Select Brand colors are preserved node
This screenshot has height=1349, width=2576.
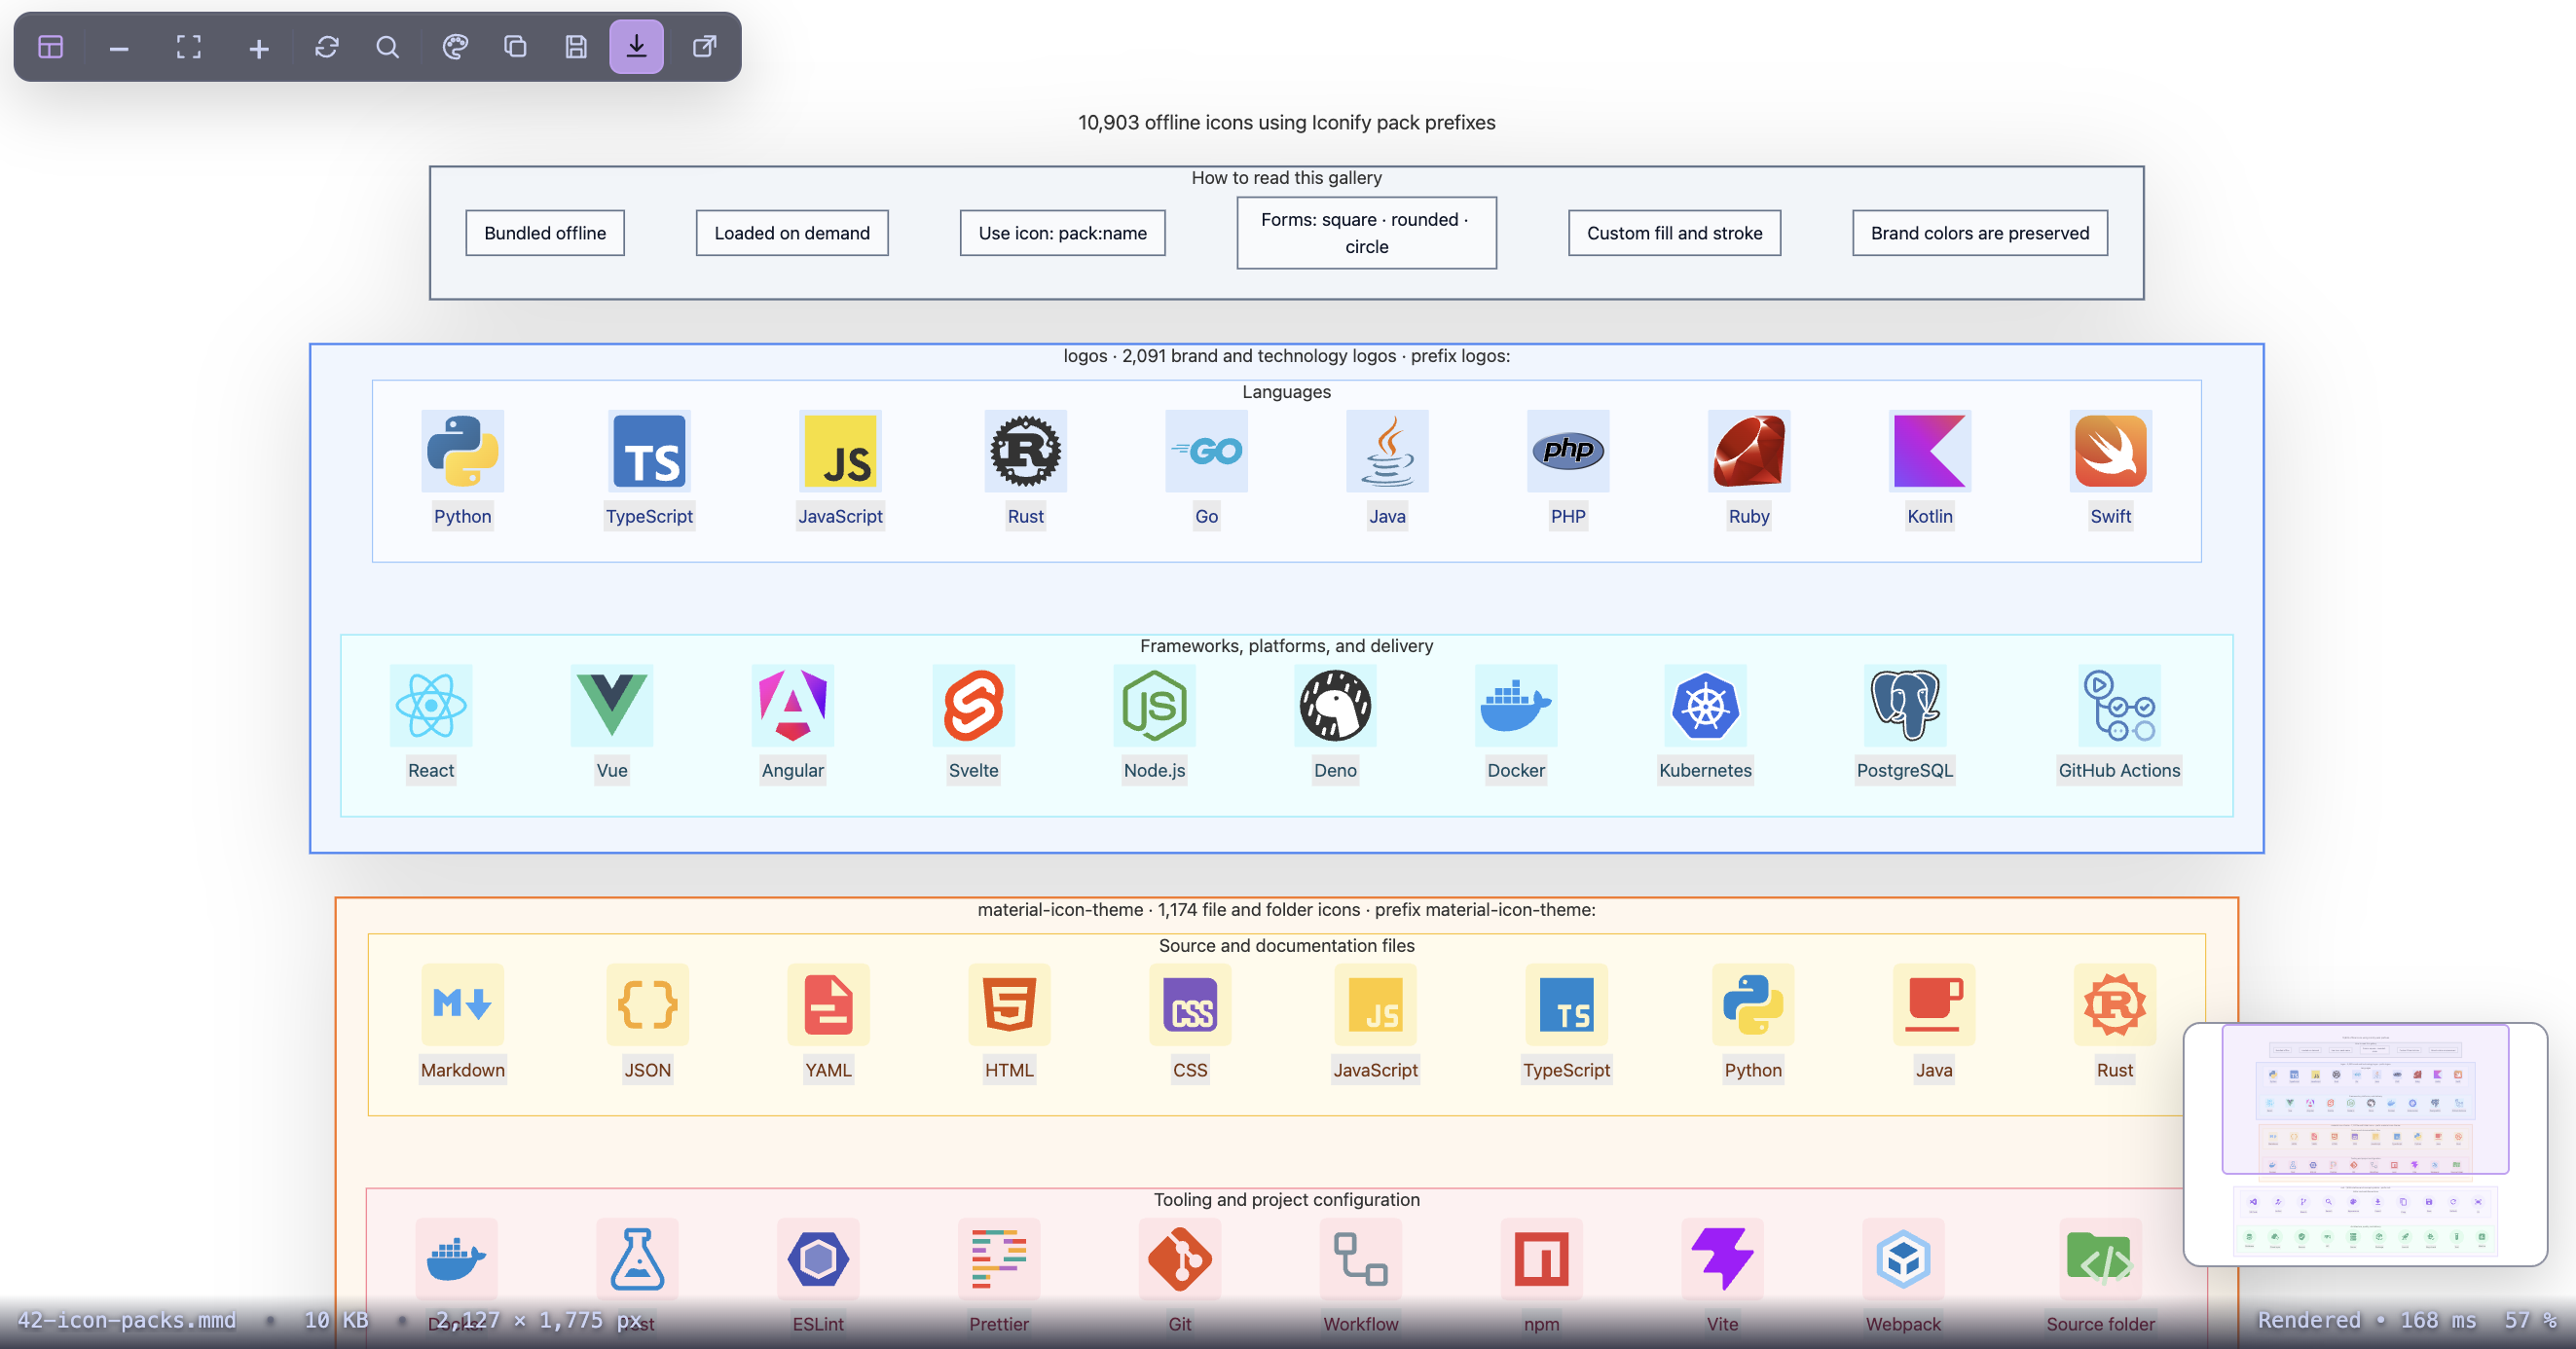[x=1980, y=233]
